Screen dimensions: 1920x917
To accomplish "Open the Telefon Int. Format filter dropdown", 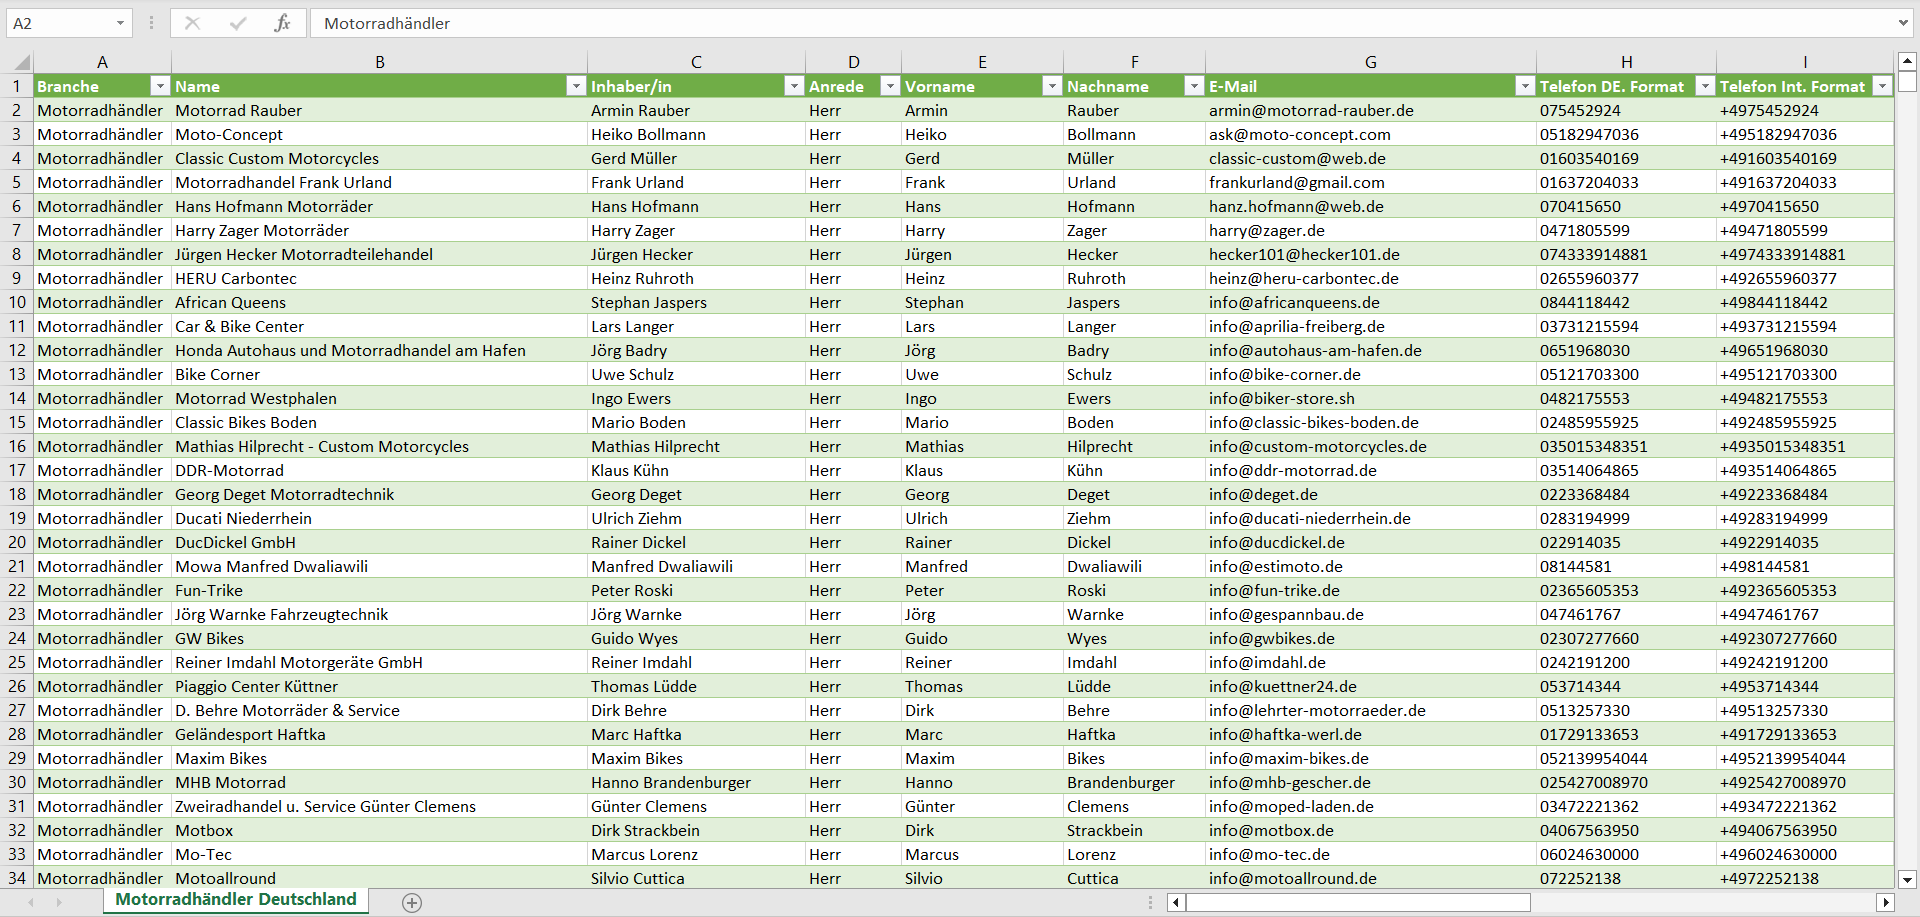I will (x=1882, y=86).
